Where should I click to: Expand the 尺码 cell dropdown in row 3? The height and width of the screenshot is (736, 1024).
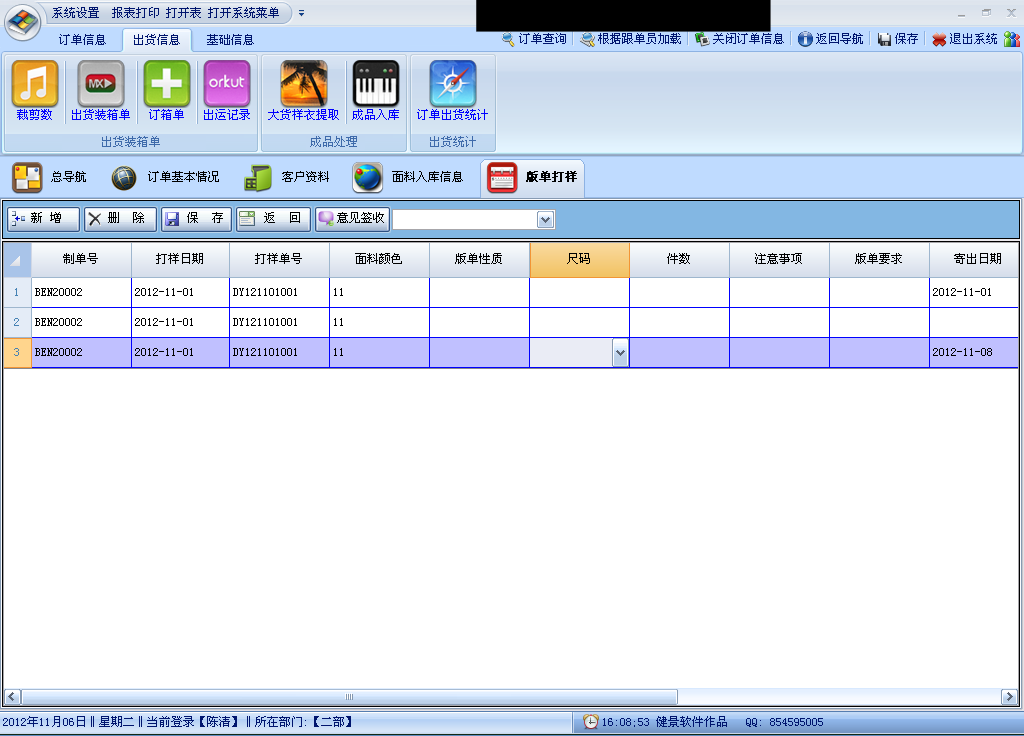[x=619, y=352]
